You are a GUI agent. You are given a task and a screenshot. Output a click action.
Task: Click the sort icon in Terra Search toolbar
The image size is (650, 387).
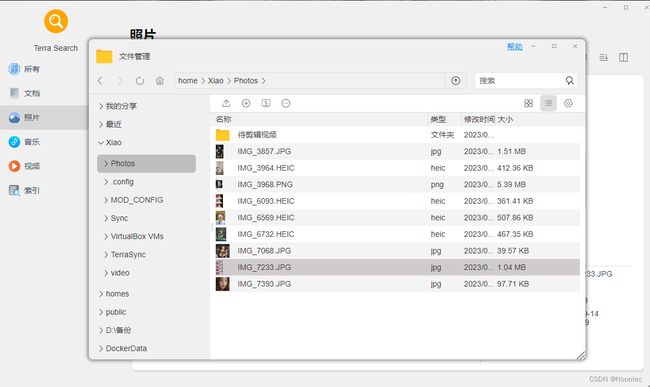(x=604, y=57)
